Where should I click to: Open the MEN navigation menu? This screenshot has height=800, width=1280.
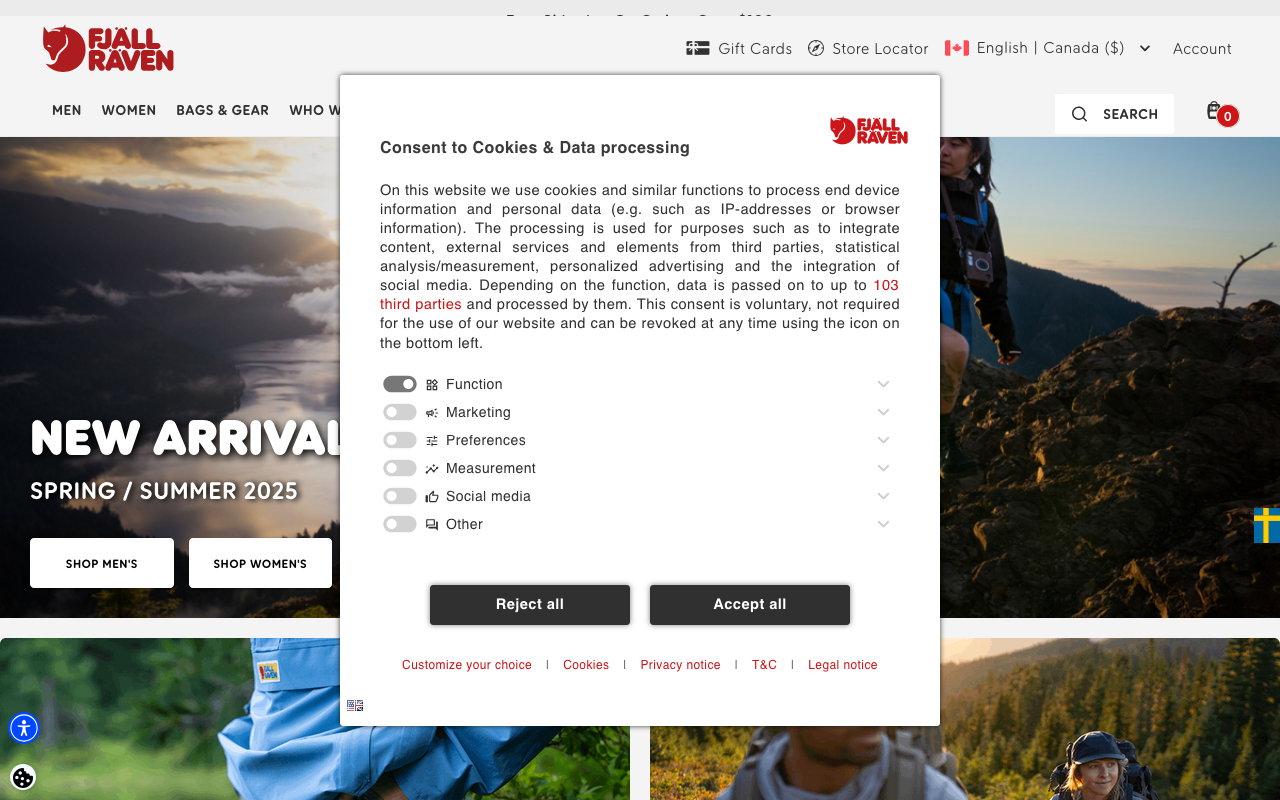click(67, 110)
